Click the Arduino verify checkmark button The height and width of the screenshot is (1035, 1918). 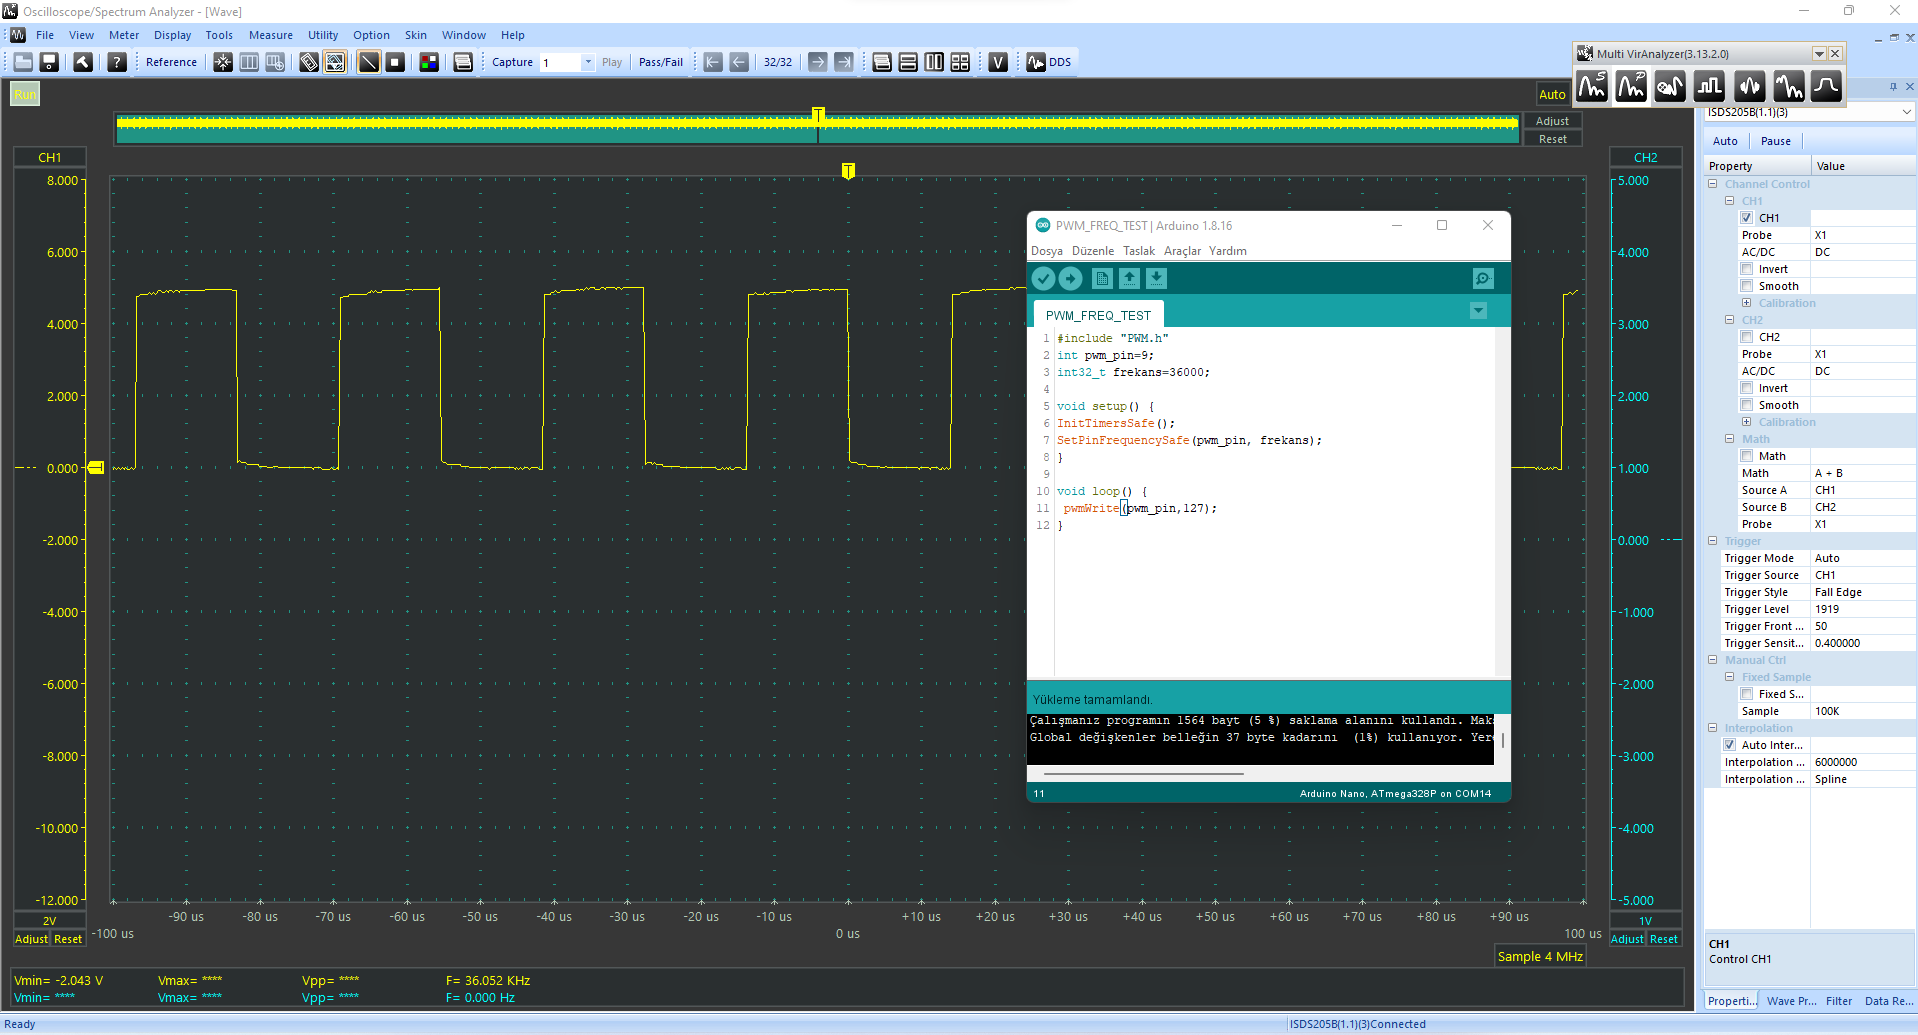(1043, 279)
